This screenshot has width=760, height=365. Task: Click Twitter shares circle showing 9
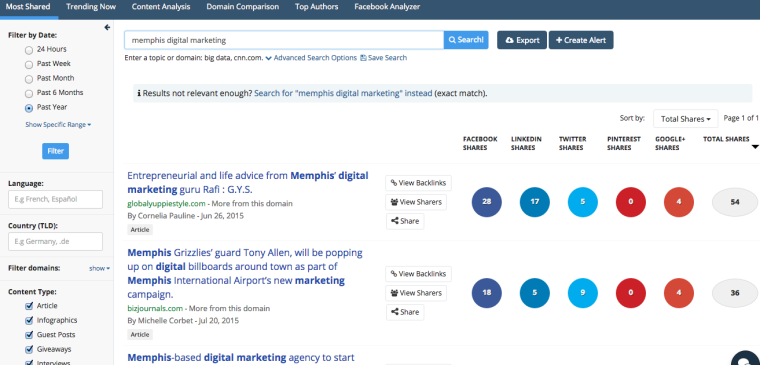[583, 293]
